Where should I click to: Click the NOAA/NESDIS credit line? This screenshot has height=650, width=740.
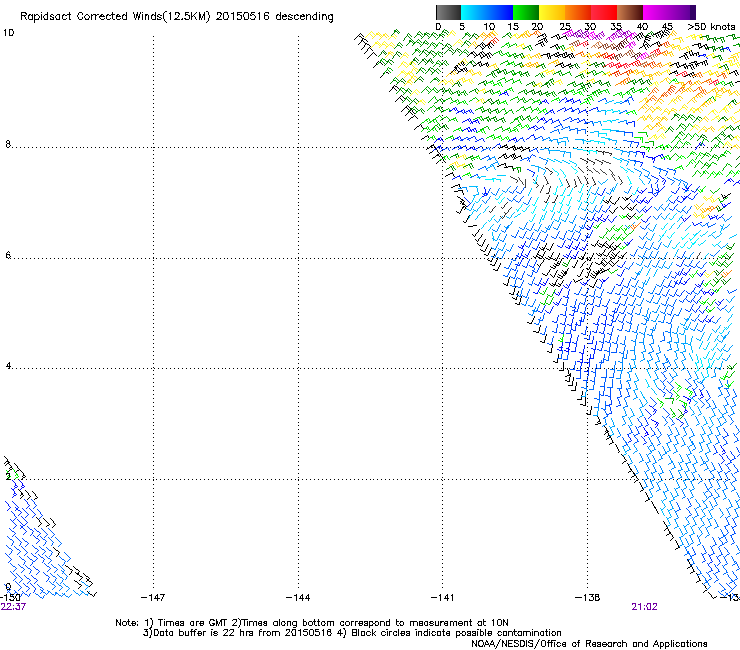pyautogui.click(x=589, y=644)
